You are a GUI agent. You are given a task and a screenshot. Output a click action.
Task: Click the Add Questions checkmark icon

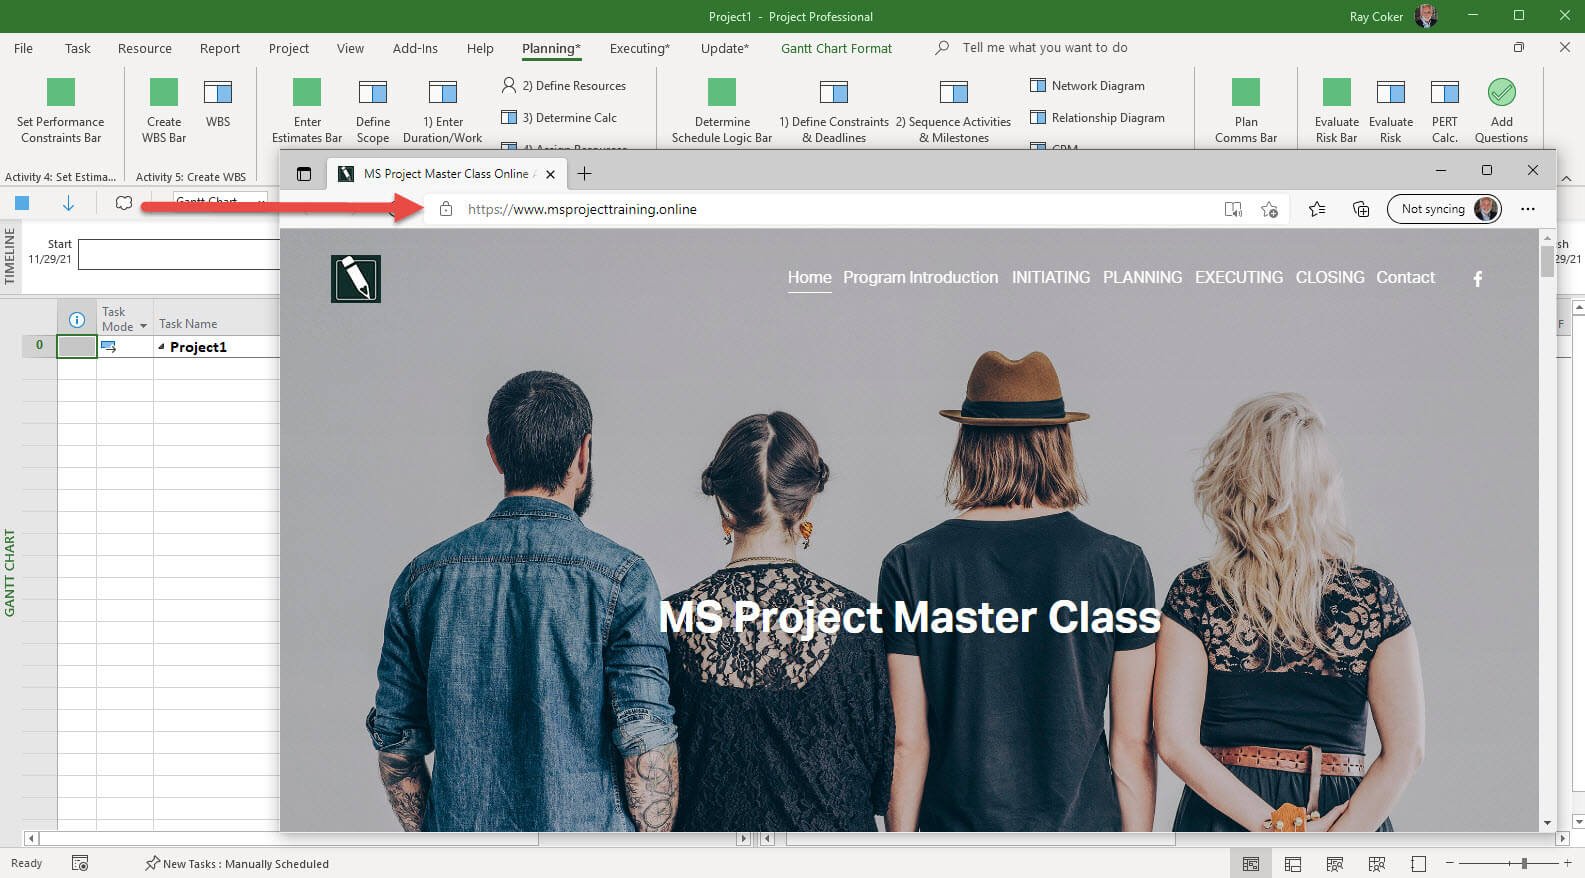point(1501,92)
